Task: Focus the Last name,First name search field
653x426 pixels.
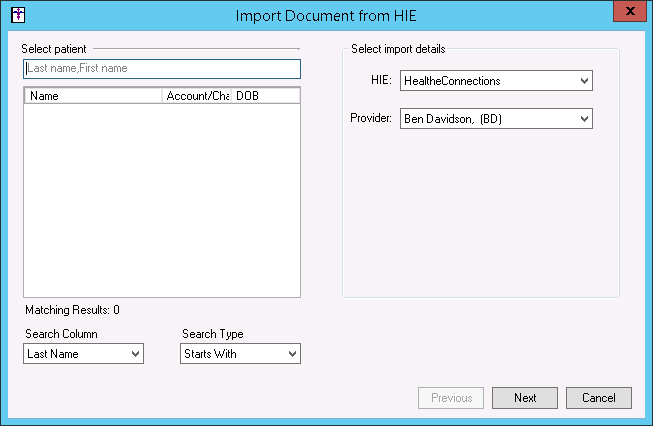Action: coord(162,69)
